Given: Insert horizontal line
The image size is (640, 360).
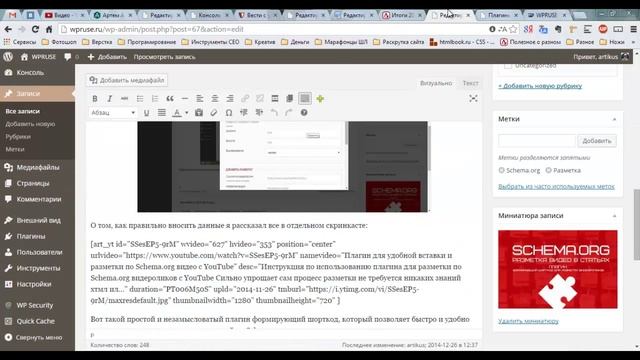Looking at the screenshot, I should [184, 99].
